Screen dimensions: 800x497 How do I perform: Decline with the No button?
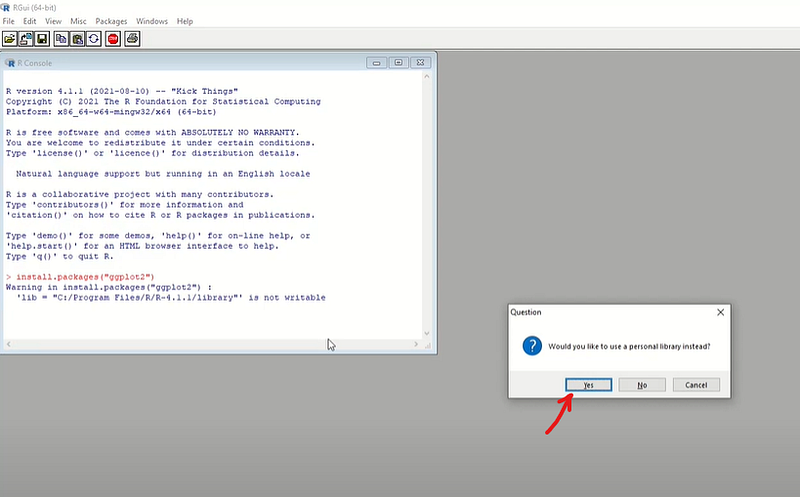pos(642,385)
